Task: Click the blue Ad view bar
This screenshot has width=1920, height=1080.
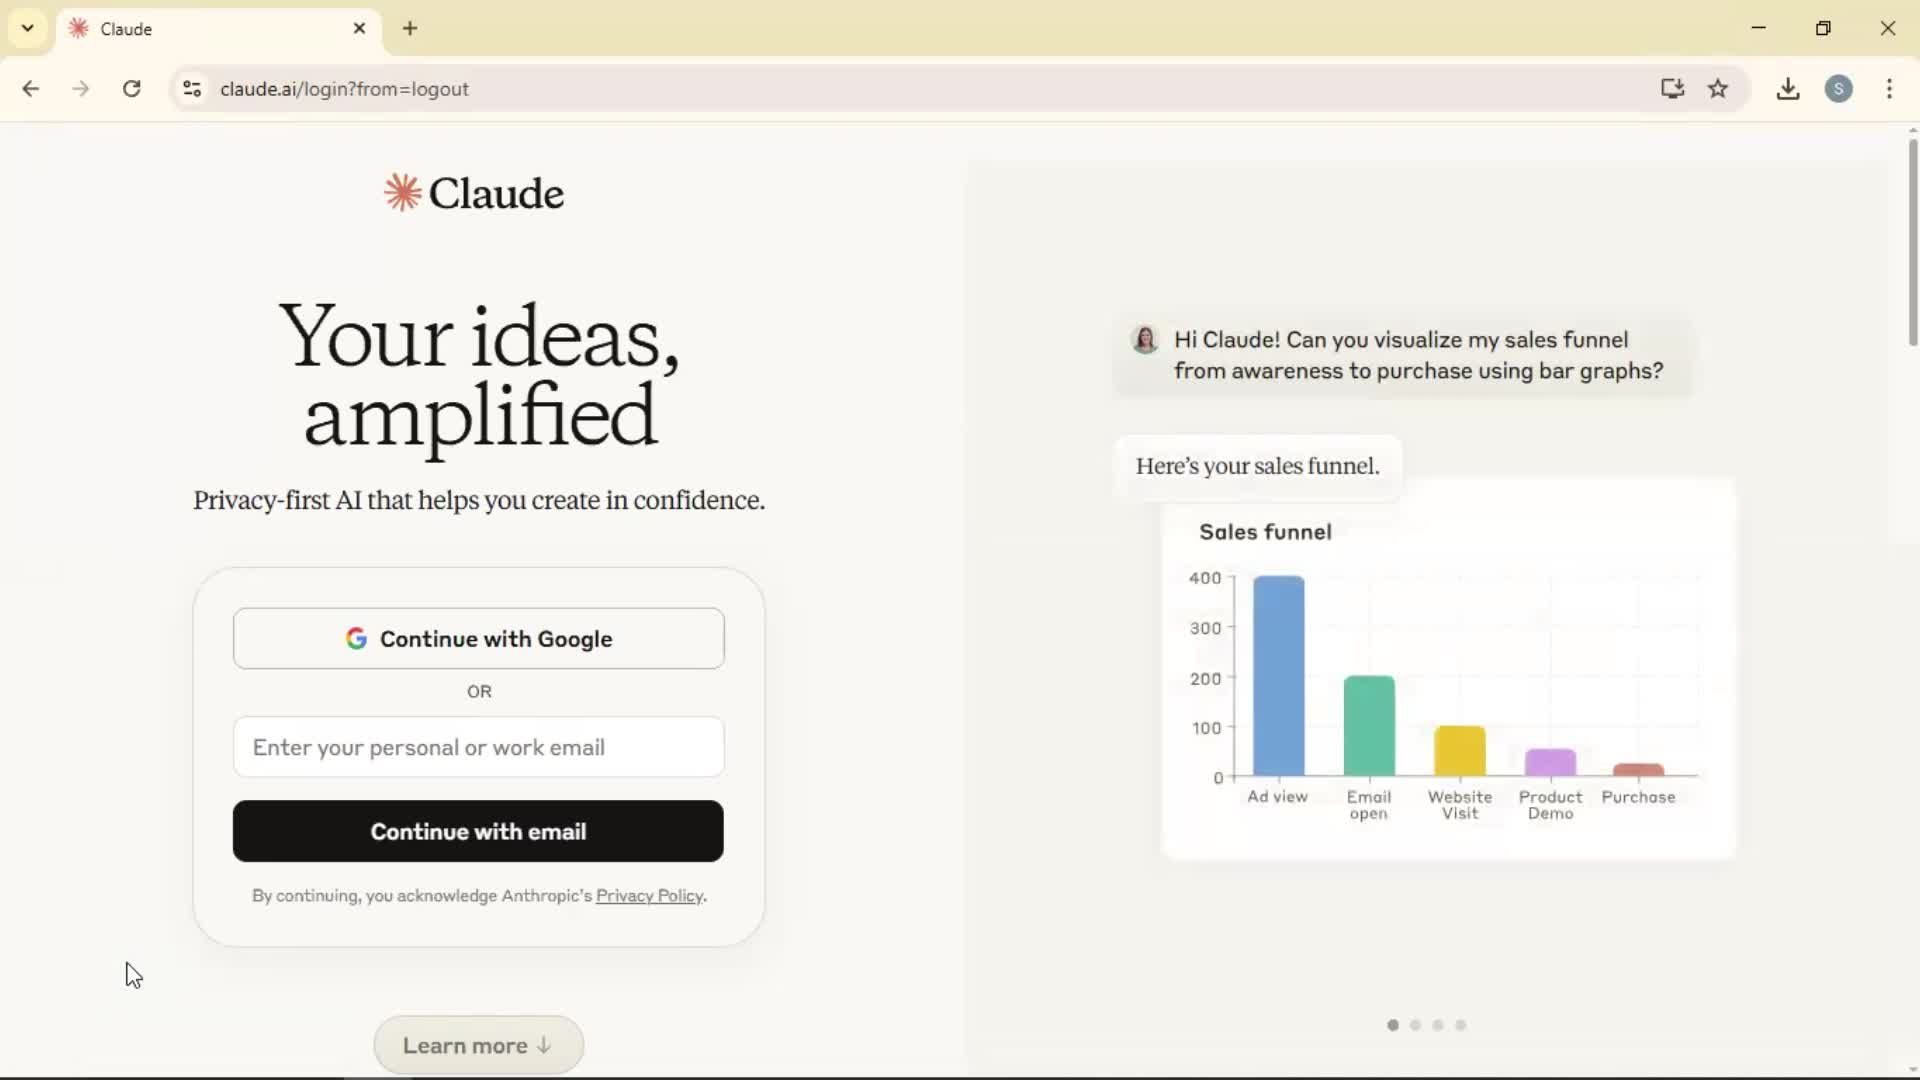Action: tap(1278, 676)
